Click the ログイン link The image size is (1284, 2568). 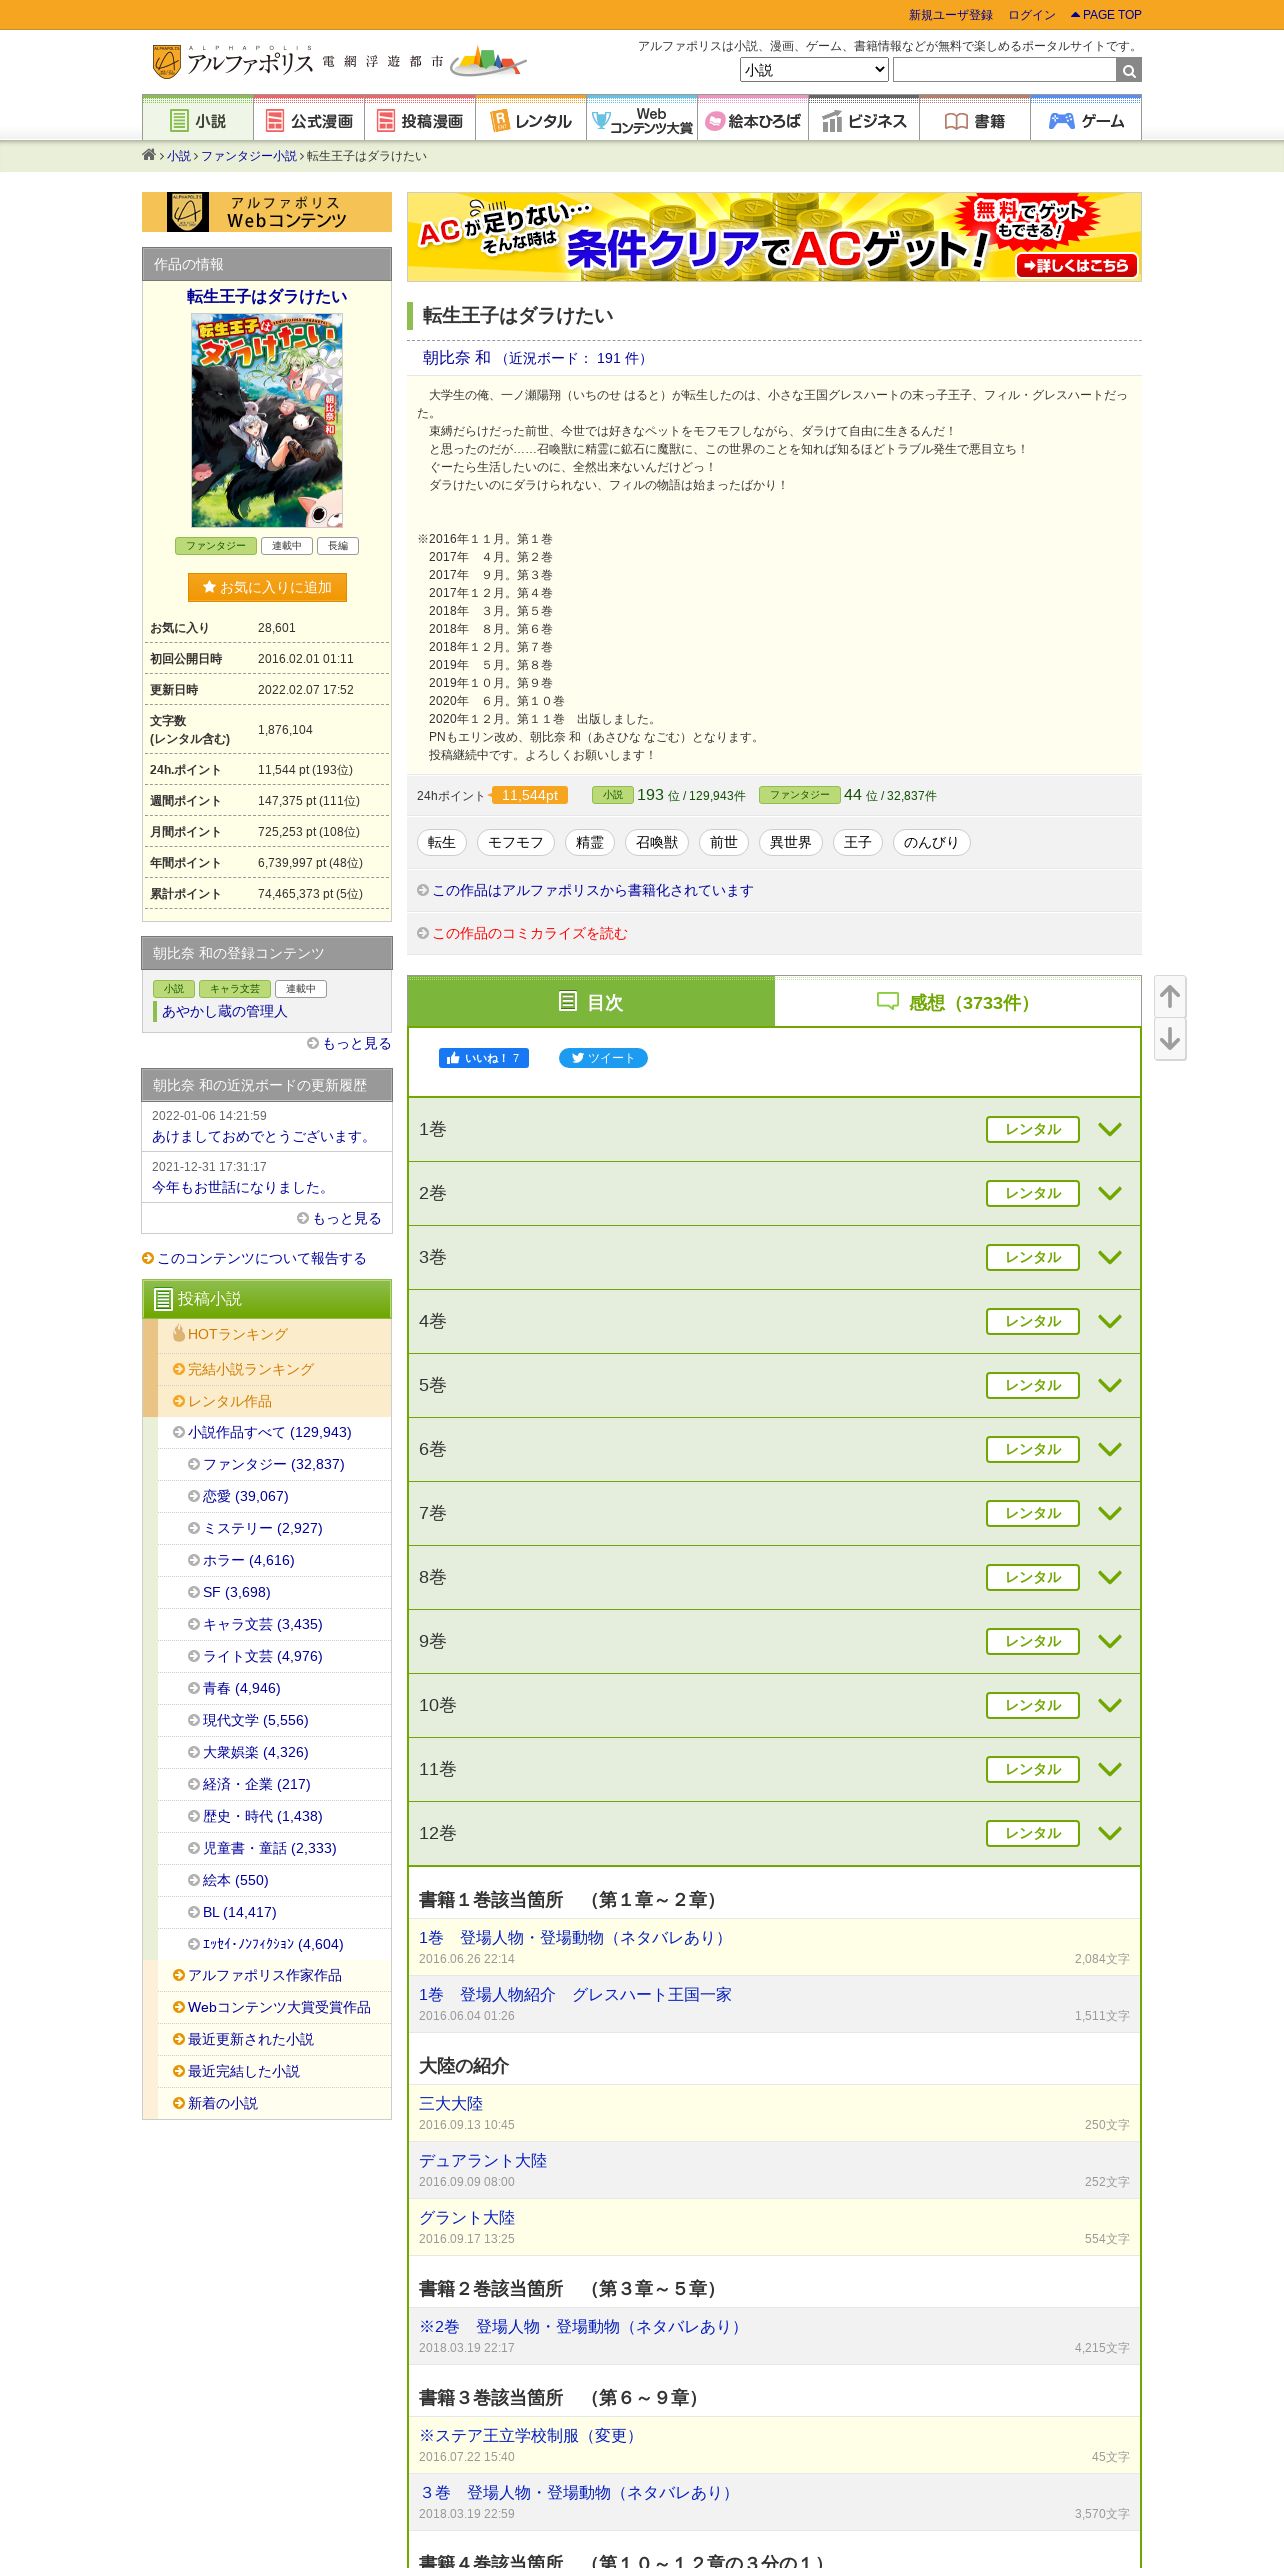pos(1032,15)
